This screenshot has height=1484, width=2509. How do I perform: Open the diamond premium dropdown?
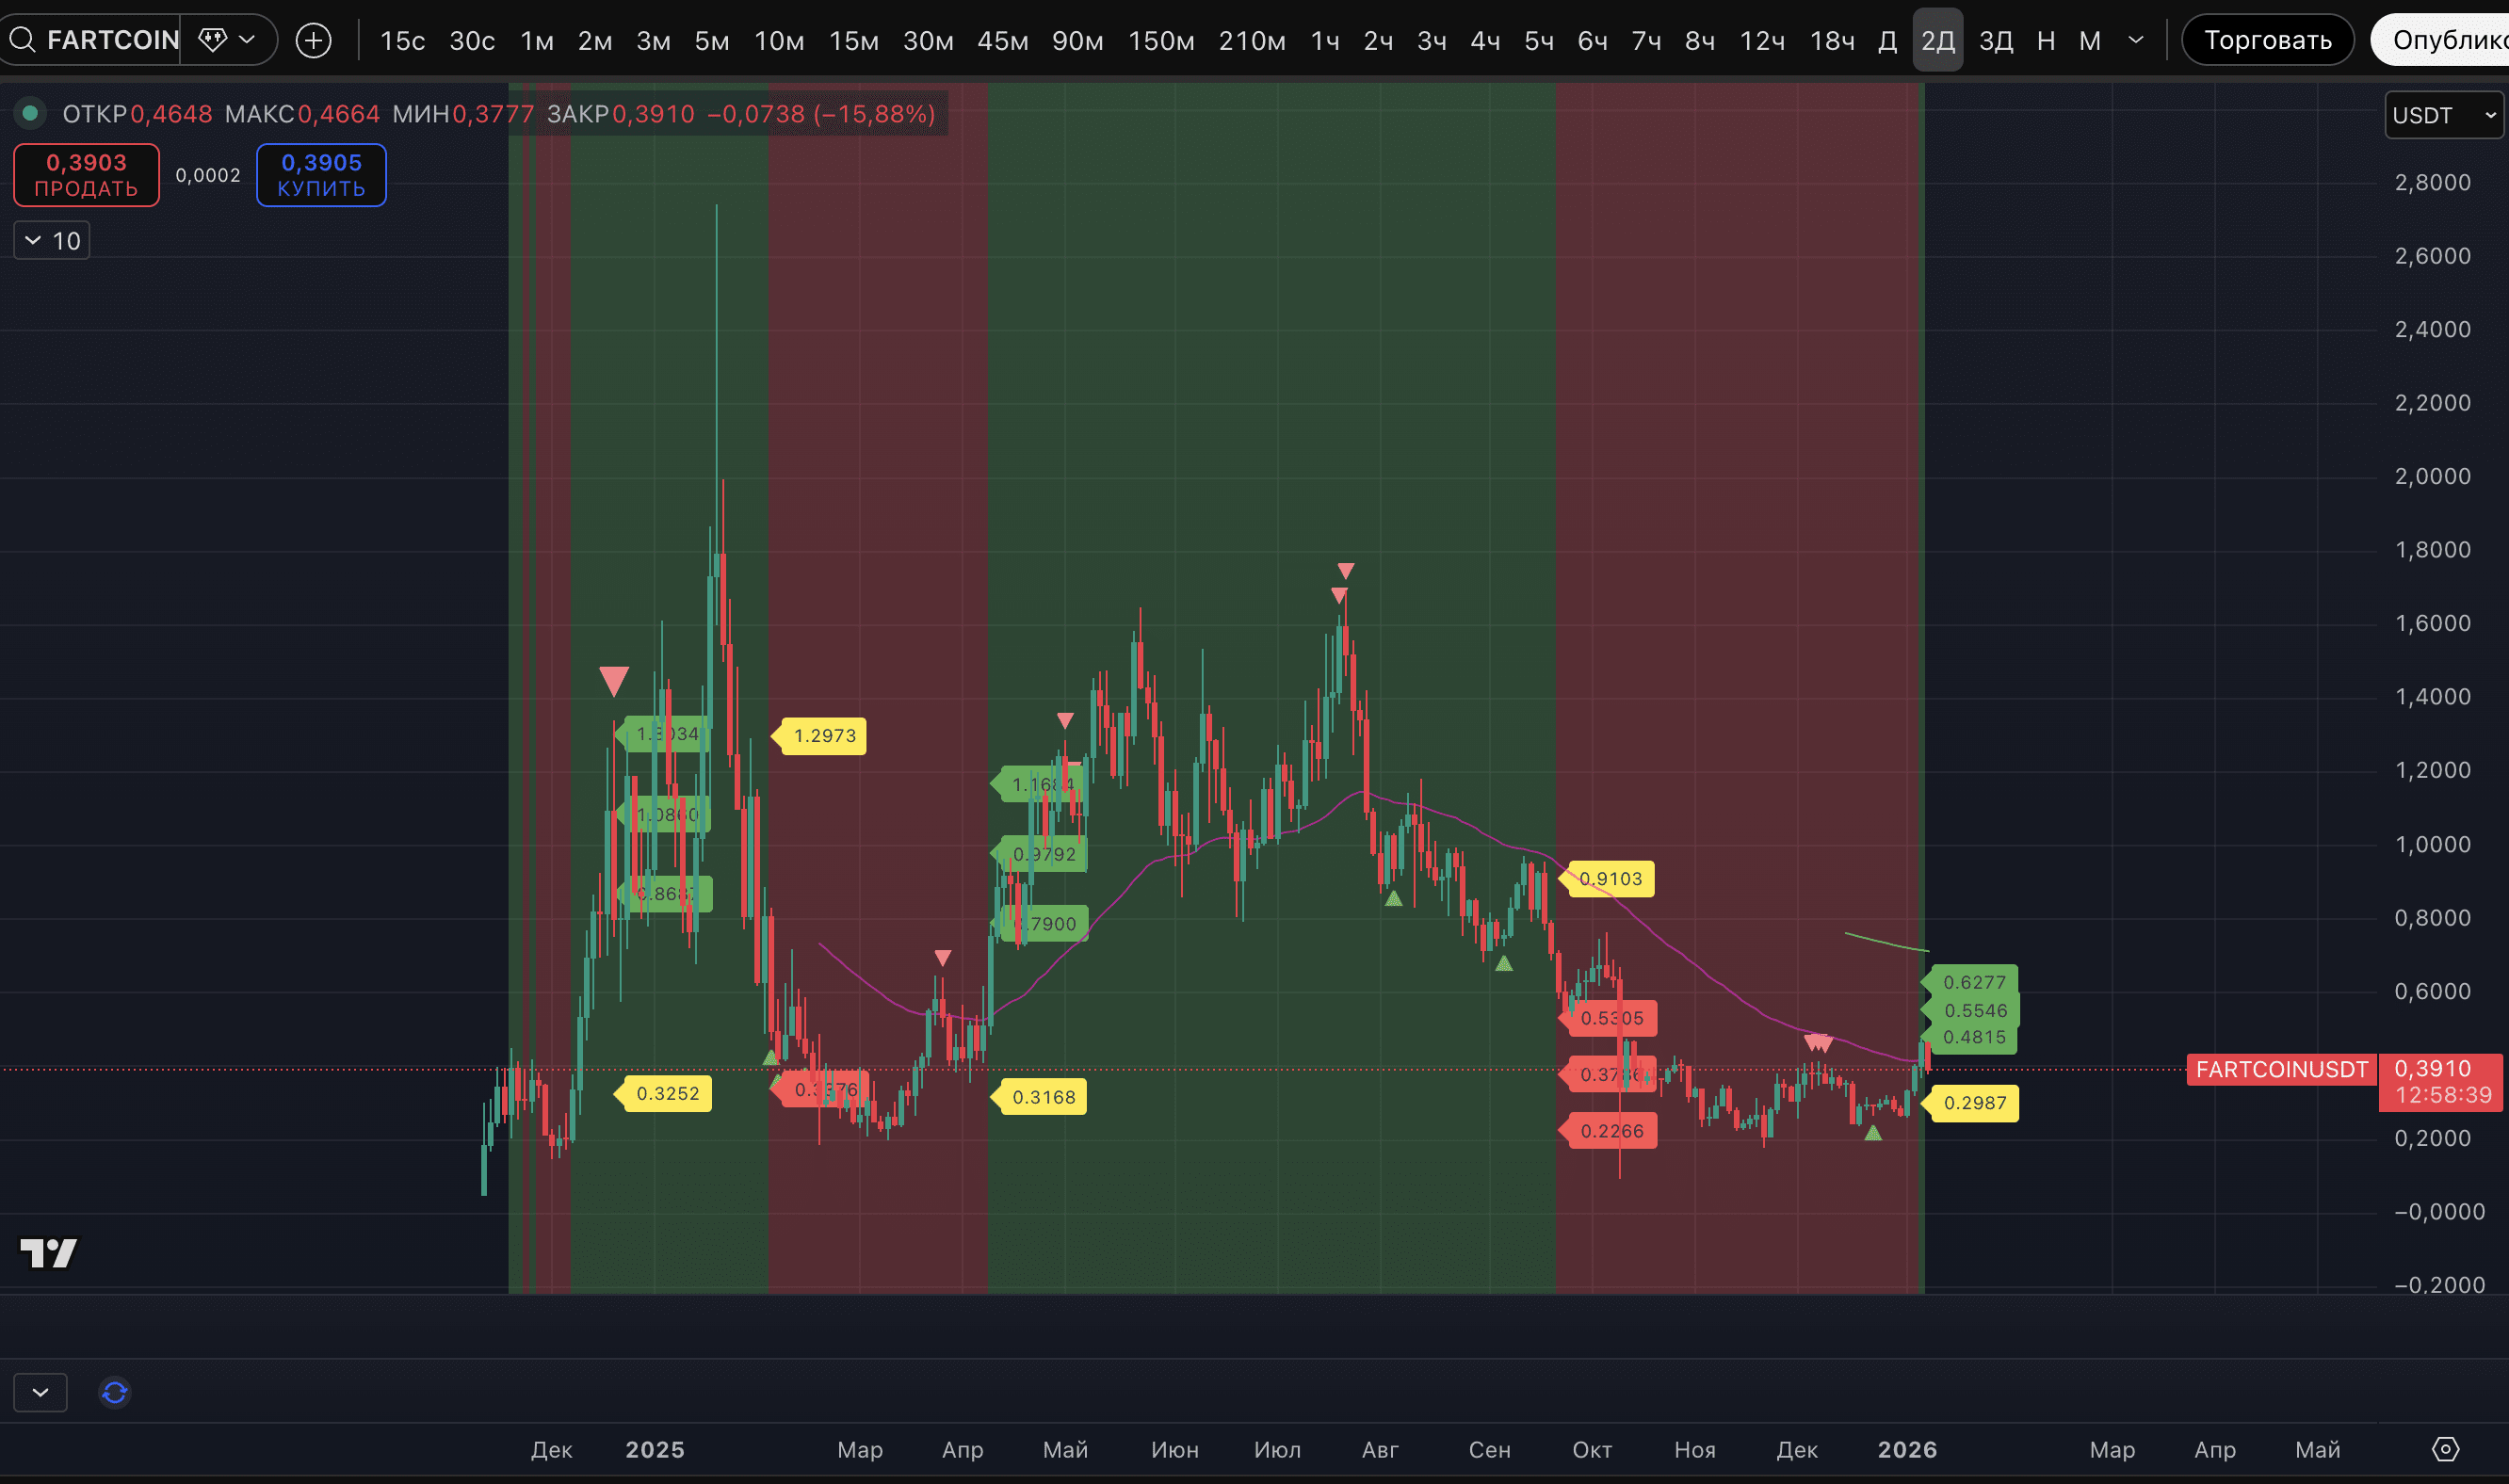pyautogui.click(x=227, y=40)
